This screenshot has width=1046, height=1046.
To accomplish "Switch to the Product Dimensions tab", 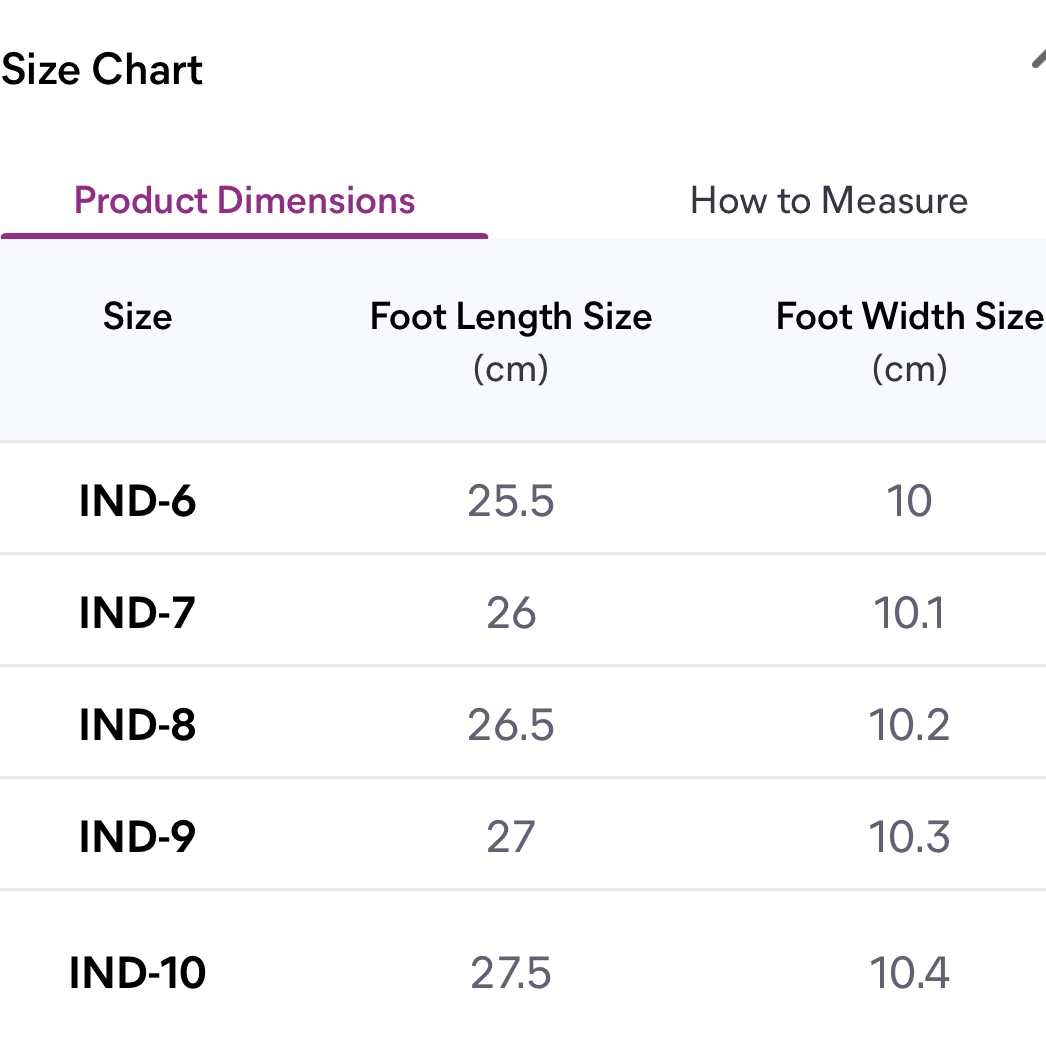I will [245, 201].
